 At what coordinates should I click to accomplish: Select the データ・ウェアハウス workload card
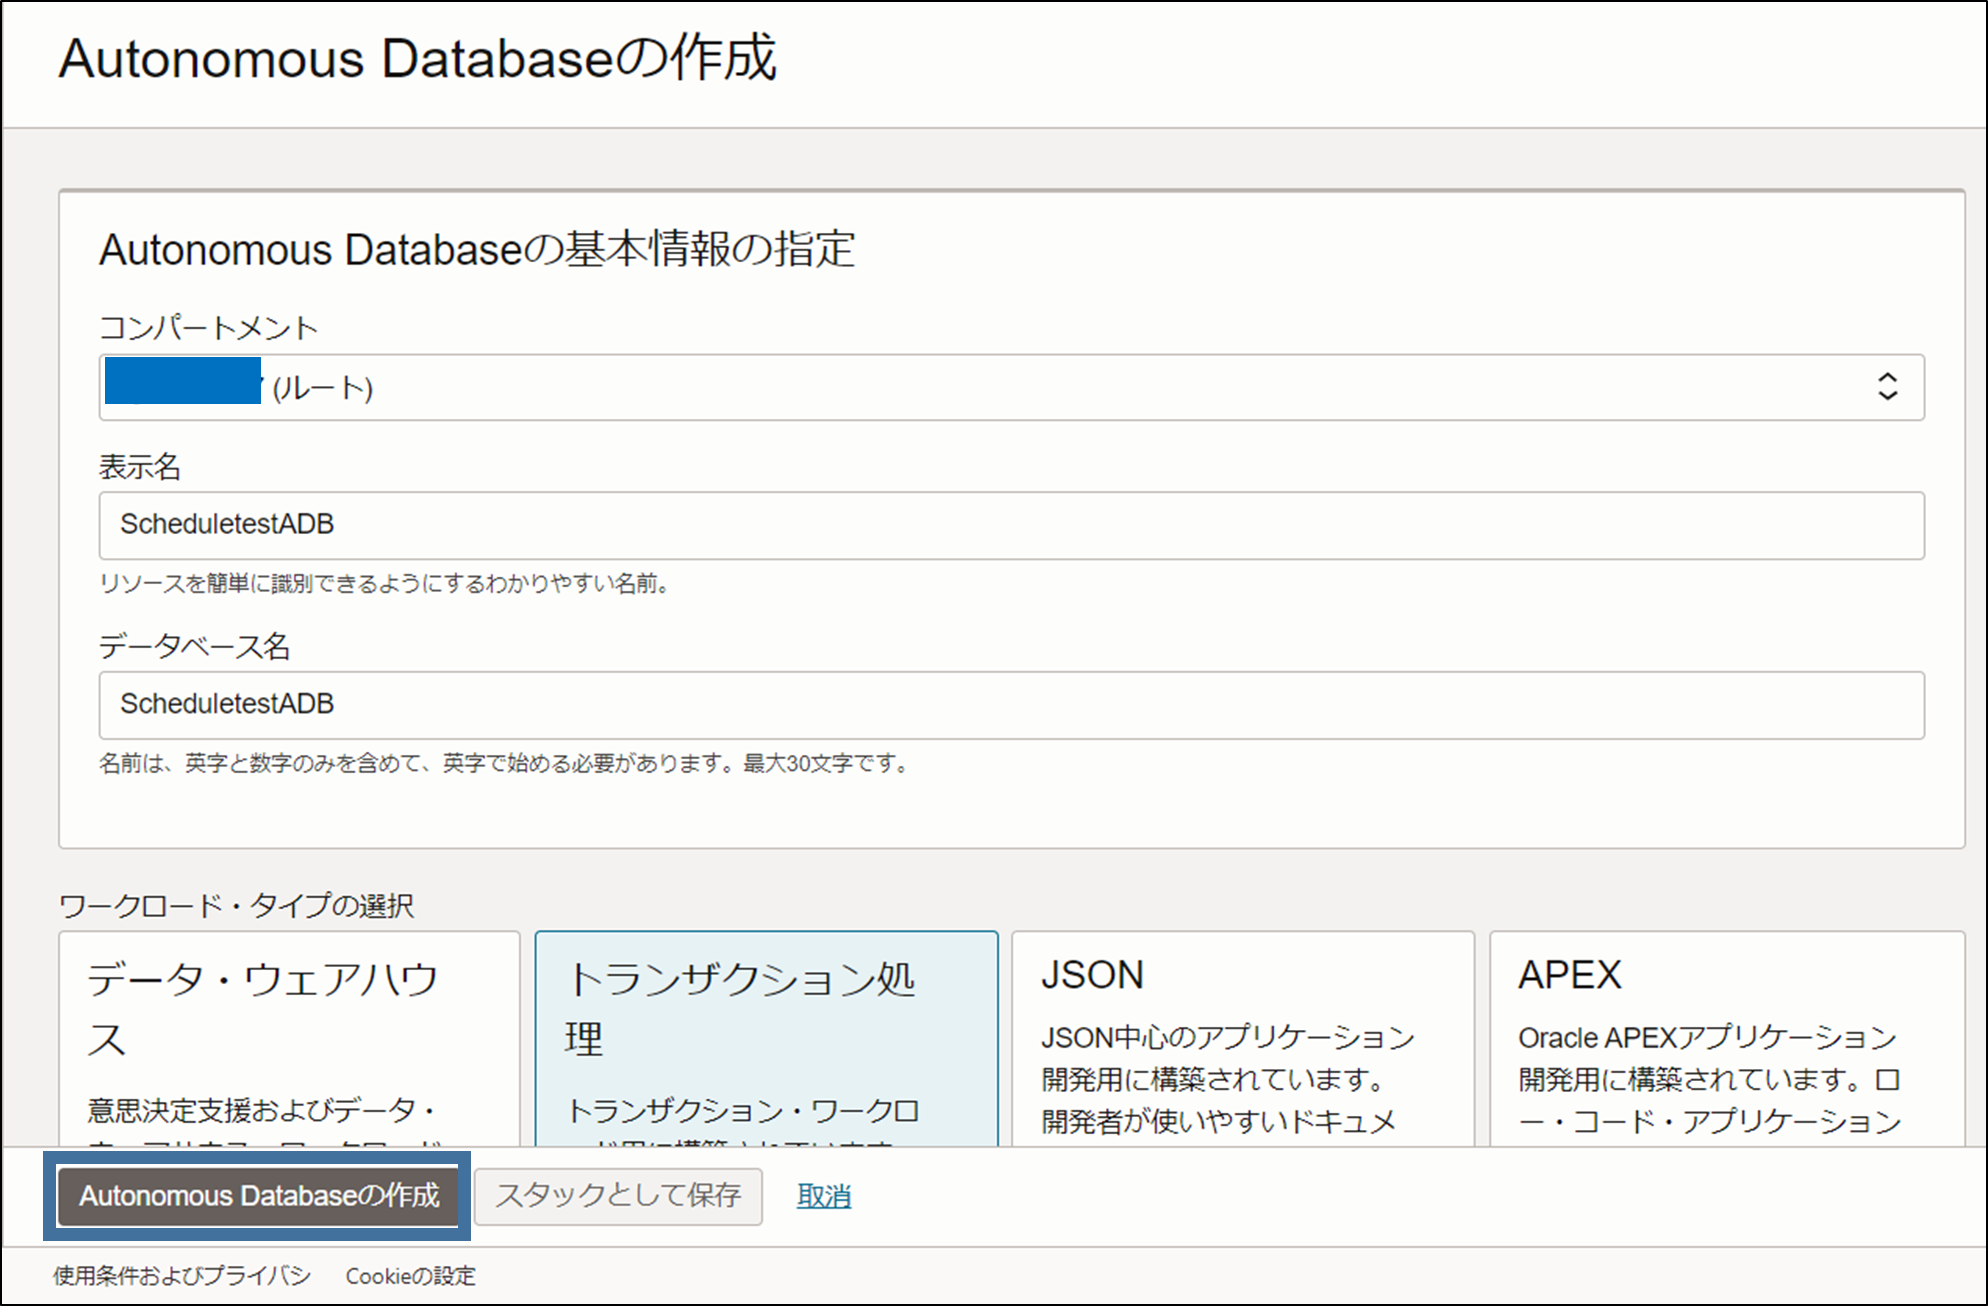point(289,1038)
